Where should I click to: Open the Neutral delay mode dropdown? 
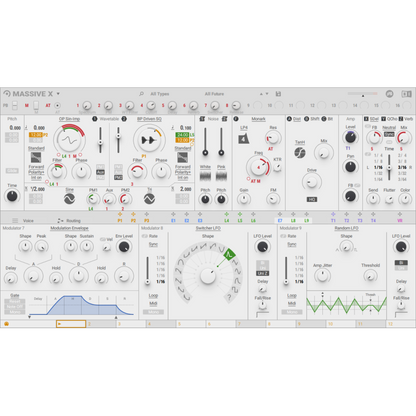[x=389, y=128]
